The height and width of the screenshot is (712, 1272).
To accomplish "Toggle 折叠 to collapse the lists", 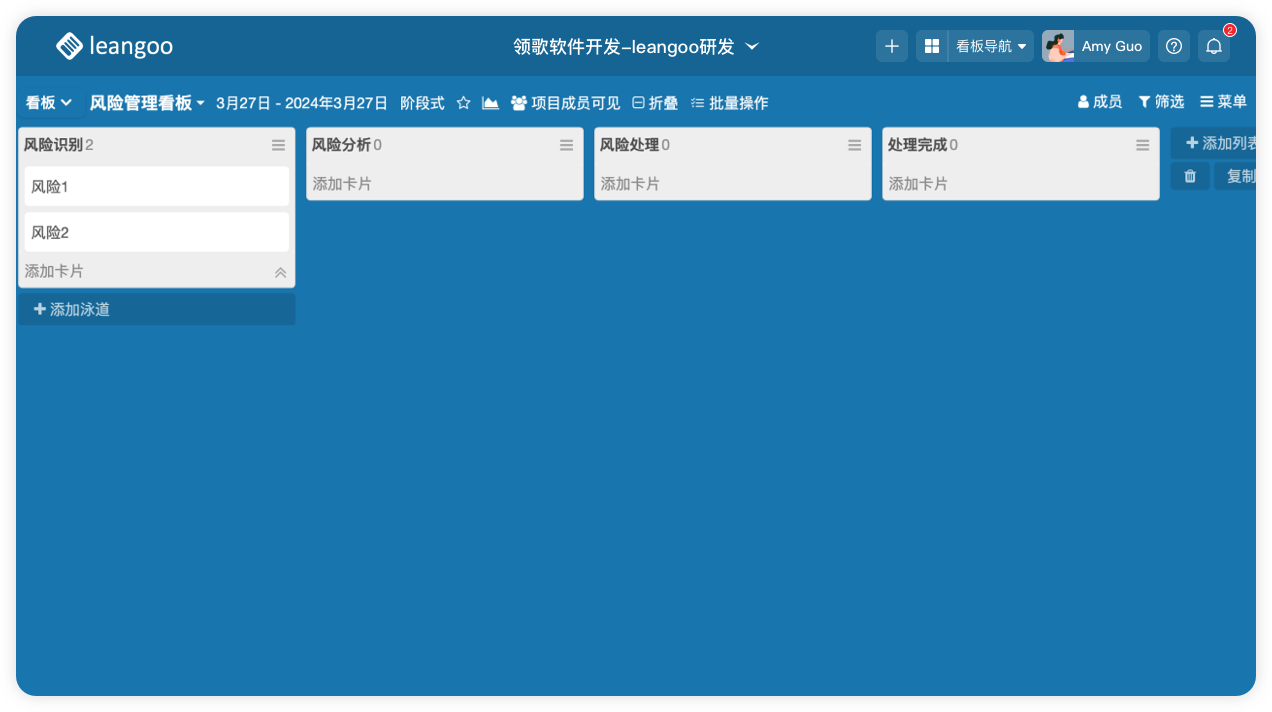I will (655, 103).
